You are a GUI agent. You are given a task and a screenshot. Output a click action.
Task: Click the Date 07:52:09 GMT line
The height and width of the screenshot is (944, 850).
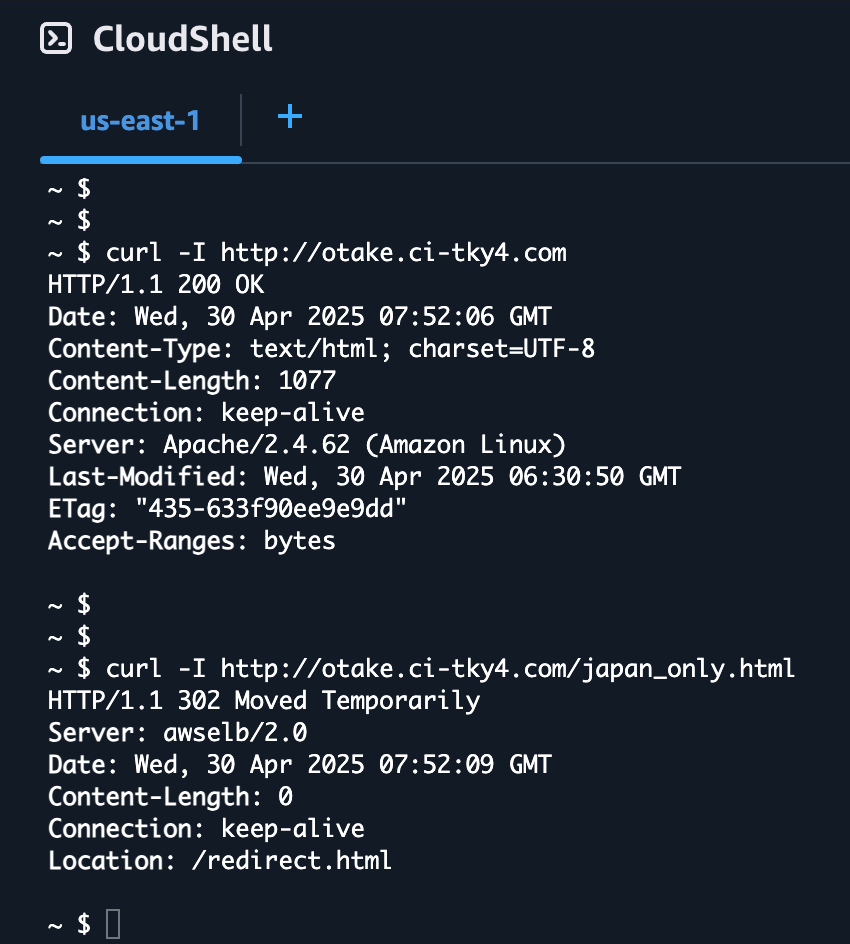(x=300, y=765)
